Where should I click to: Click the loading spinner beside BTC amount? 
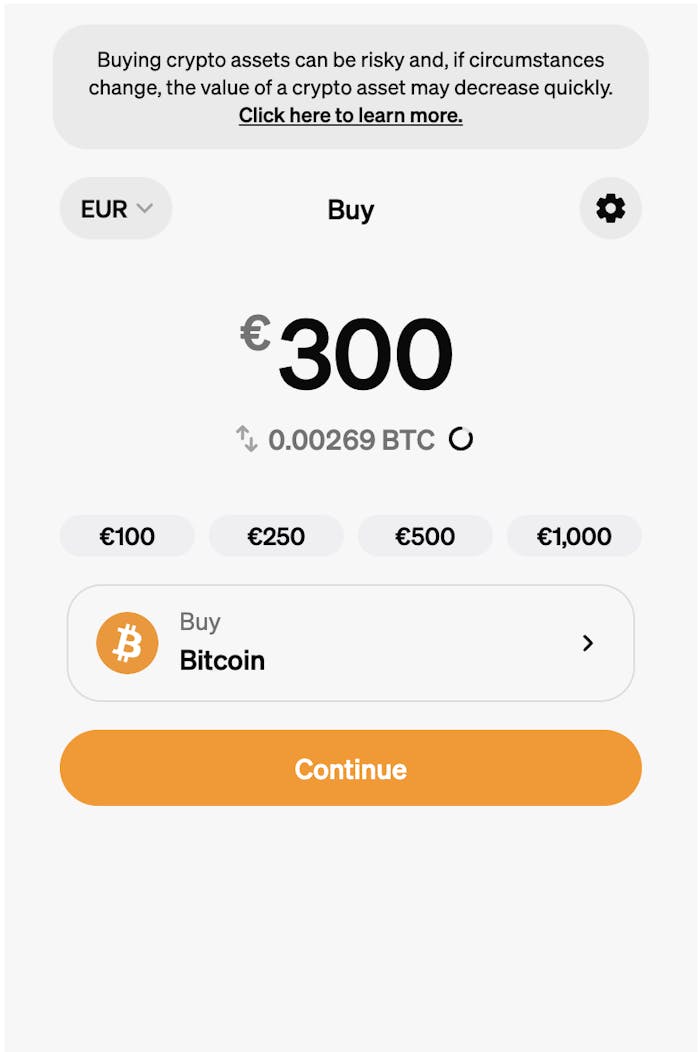click(460, 439)
